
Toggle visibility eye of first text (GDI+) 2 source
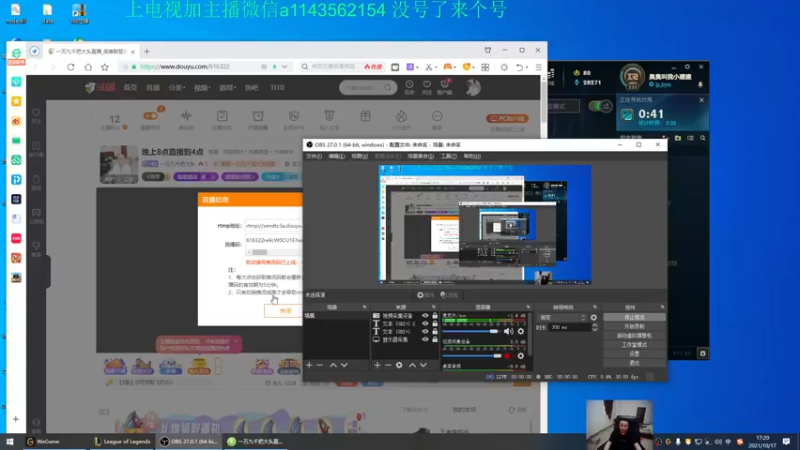click(425, 323)
